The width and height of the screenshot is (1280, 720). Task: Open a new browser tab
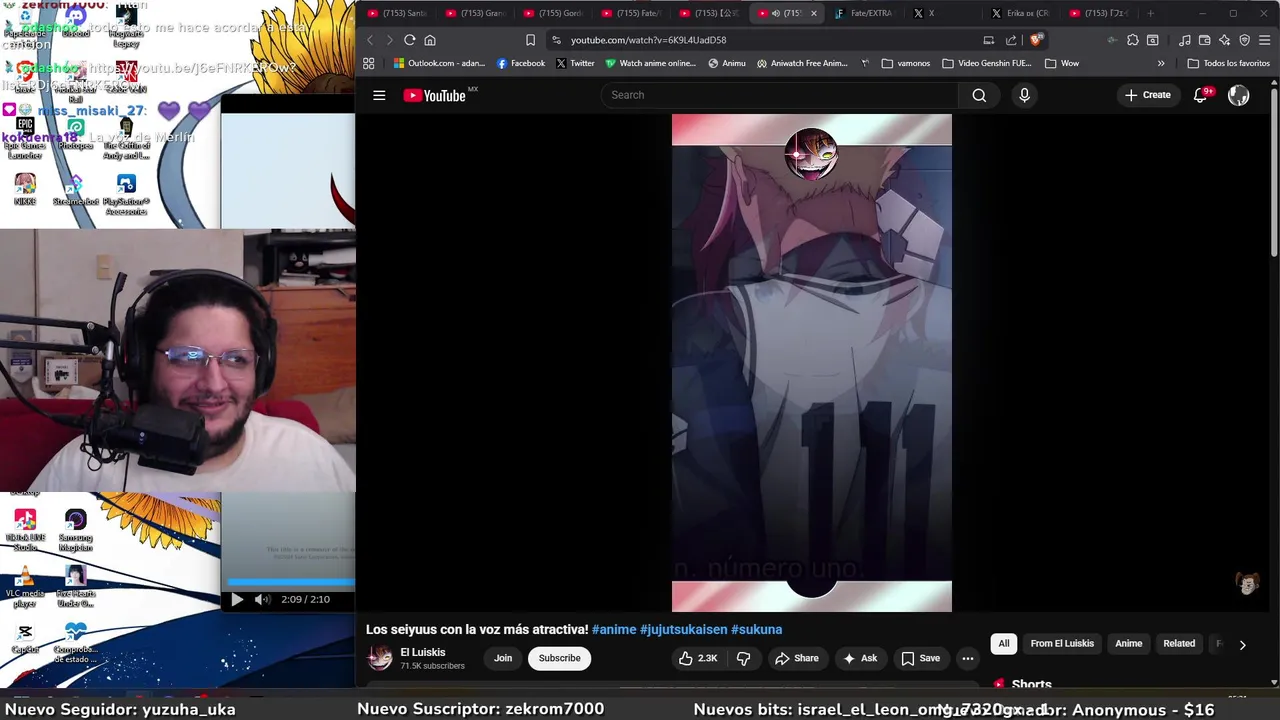(x=1150, y=13)
